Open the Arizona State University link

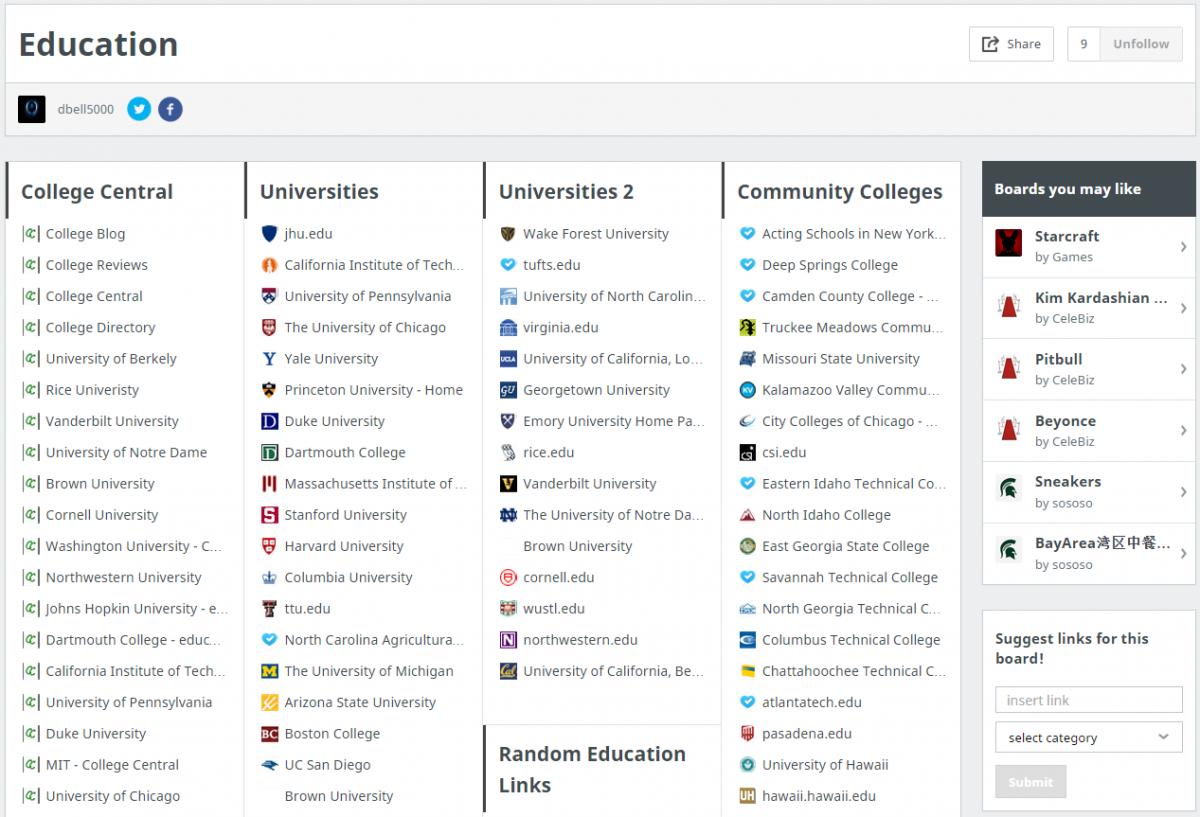tap(360, 702)
